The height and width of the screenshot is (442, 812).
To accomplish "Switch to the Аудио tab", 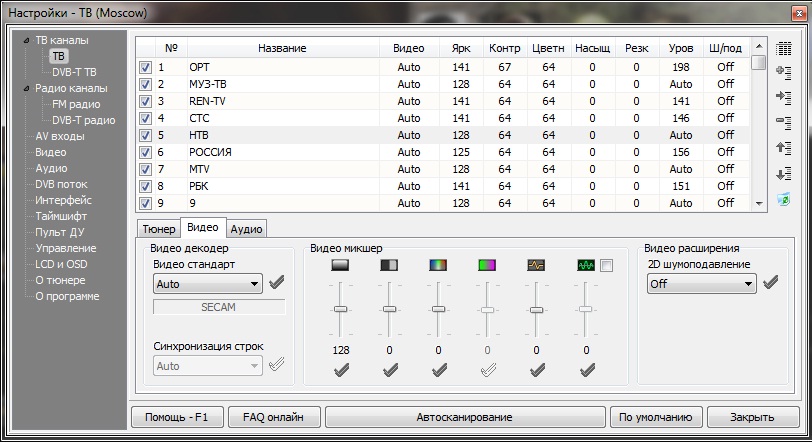I will pos(247,229).
